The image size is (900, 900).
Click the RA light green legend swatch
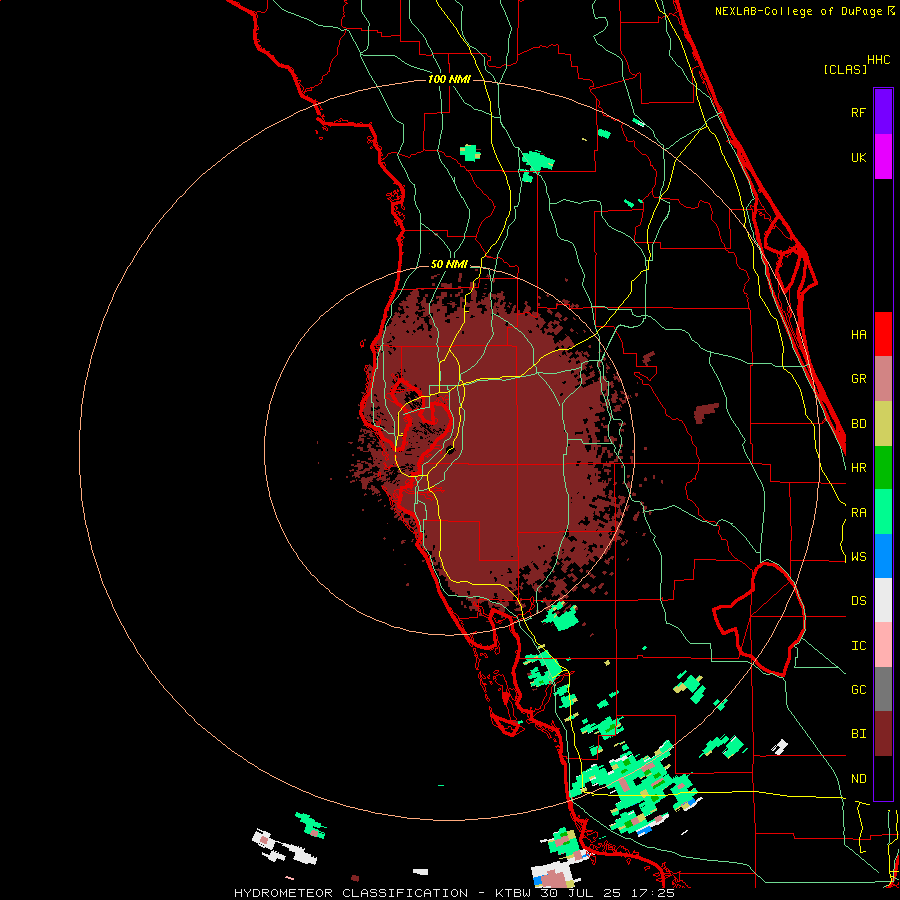click(883, 512)
